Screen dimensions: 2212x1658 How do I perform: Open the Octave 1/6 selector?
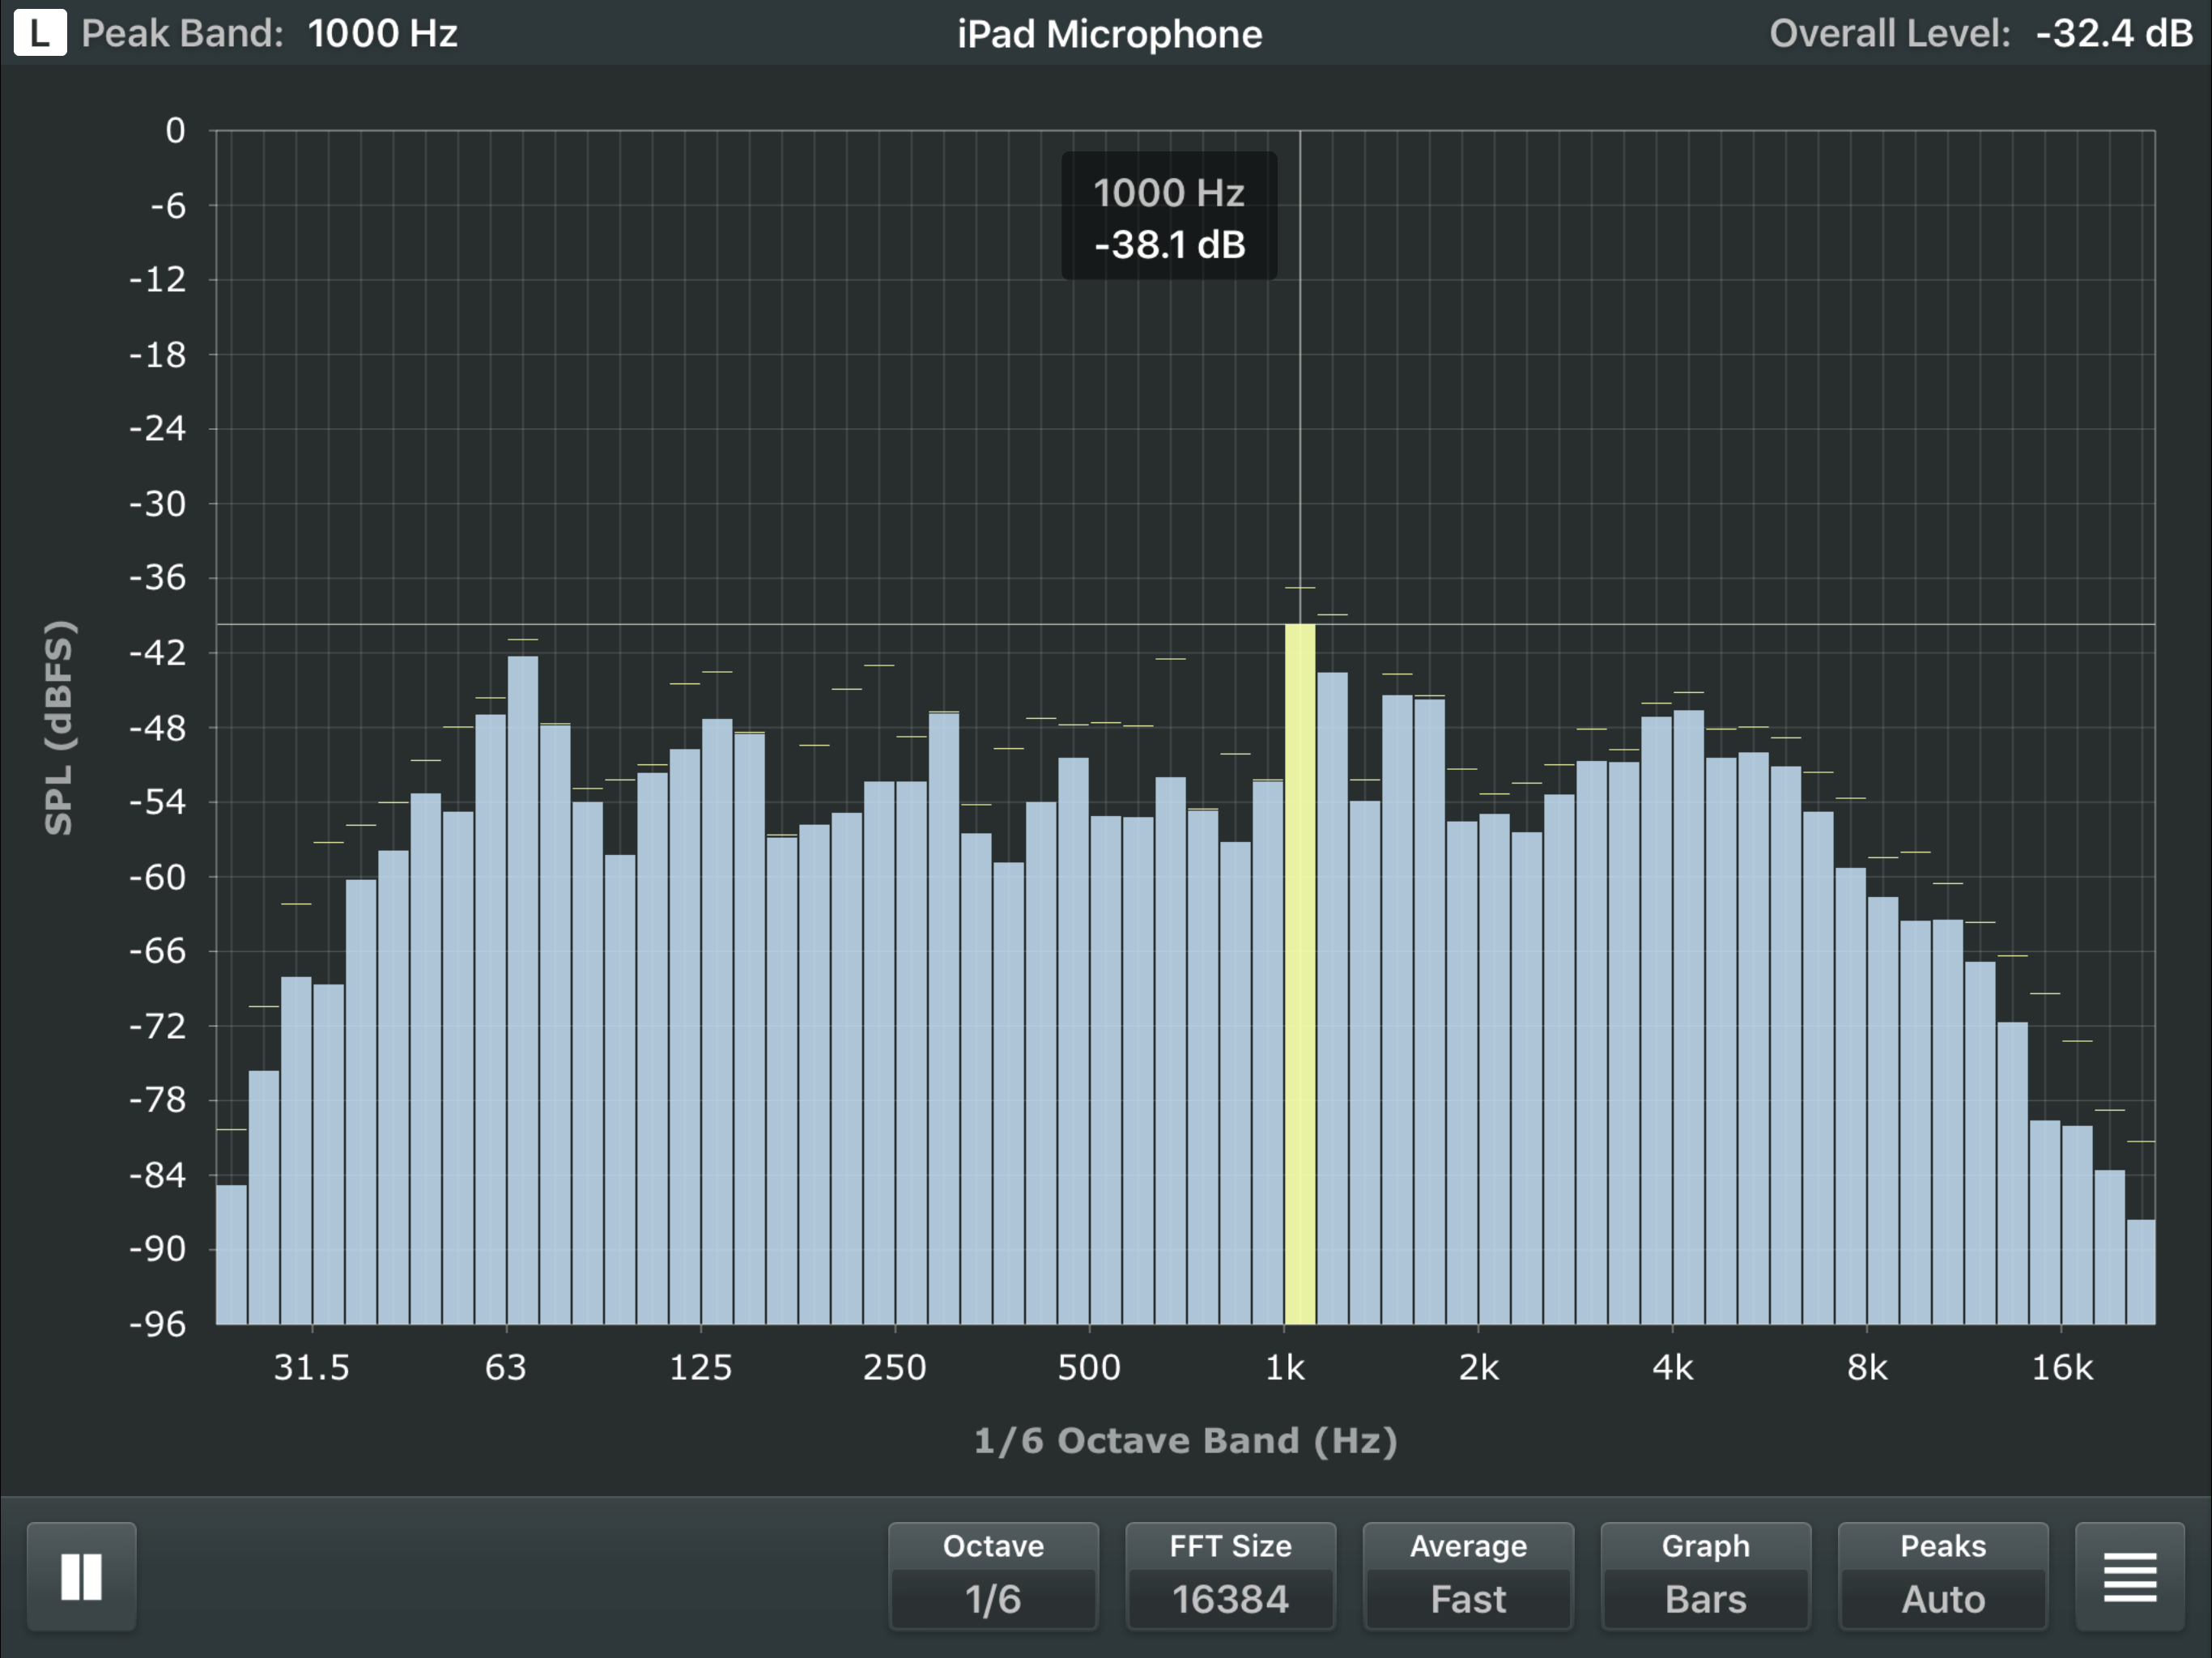tap(993, 1577)
